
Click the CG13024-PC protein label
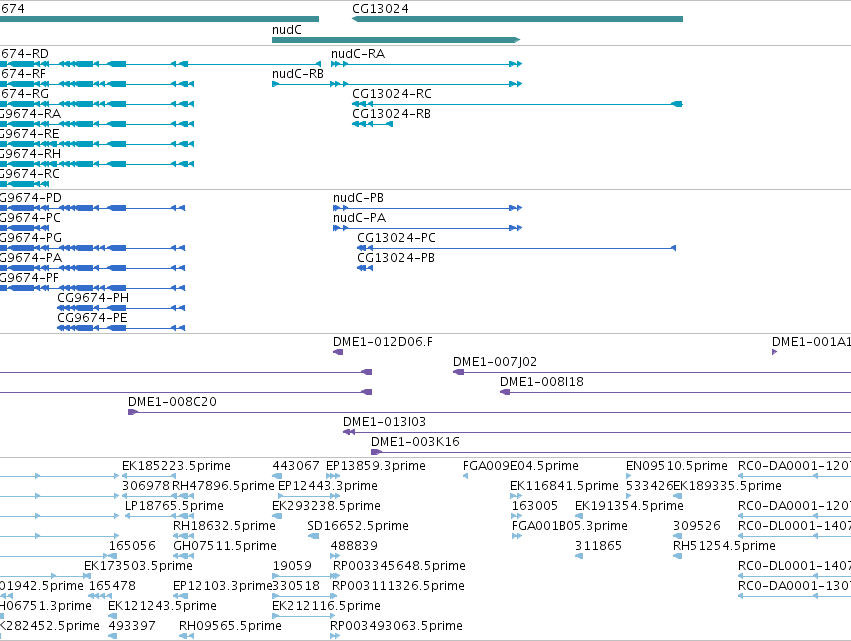pyautogui.click(x=396, y=238)
